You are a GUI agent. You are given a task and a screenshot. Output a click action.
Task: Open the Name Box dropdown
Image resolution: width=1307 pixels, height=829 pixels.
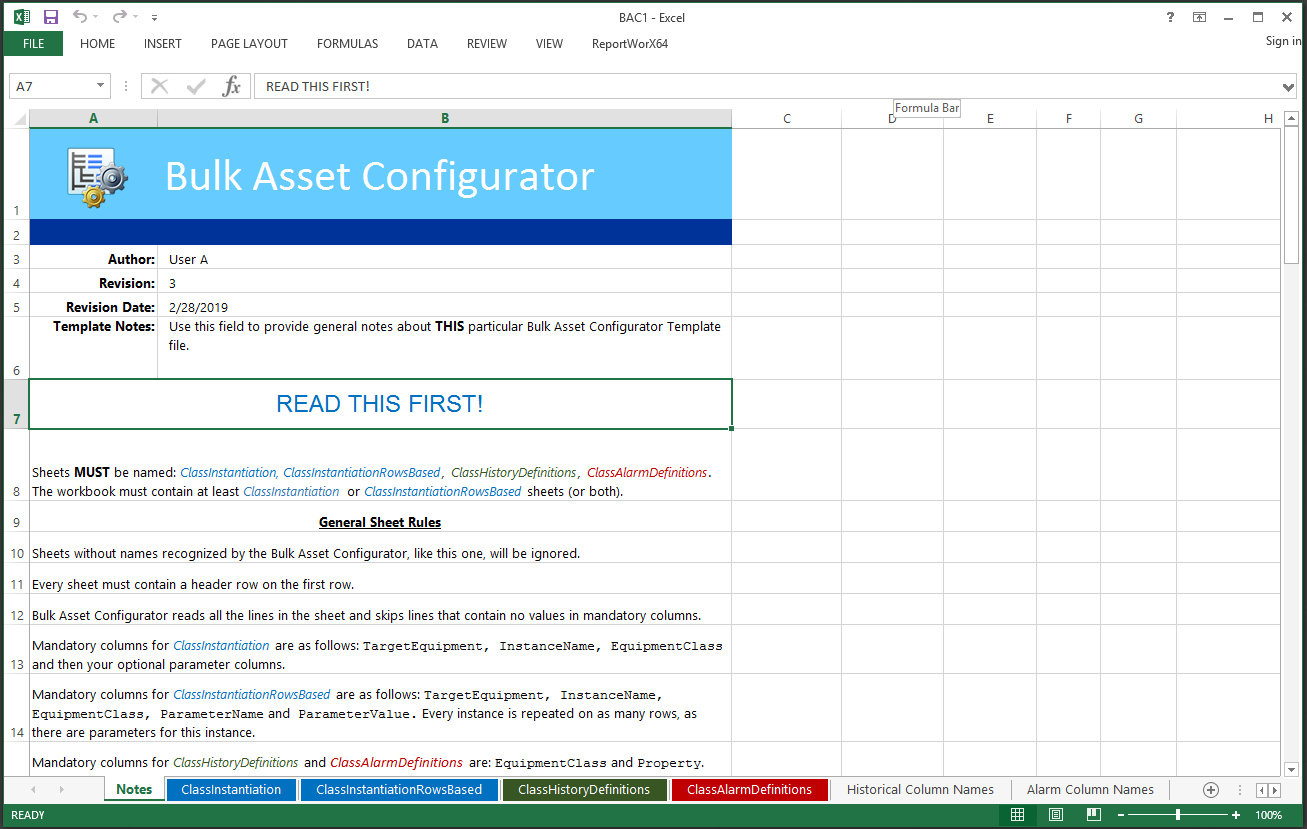(100, 86)
